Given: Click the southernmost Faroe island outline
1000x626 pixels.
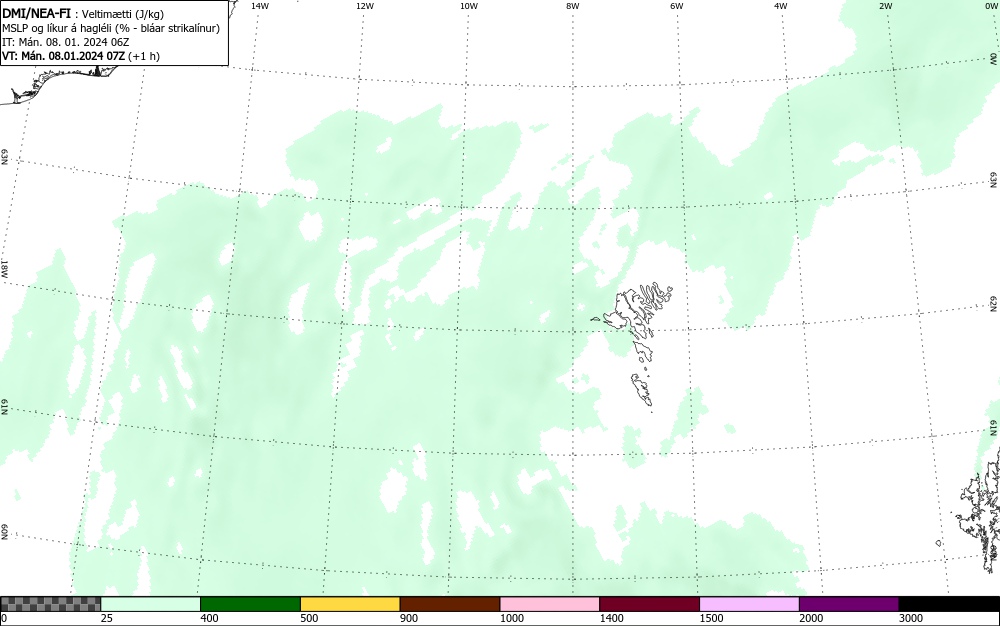Looking at the screenshot, I should (x=642, y=389).
